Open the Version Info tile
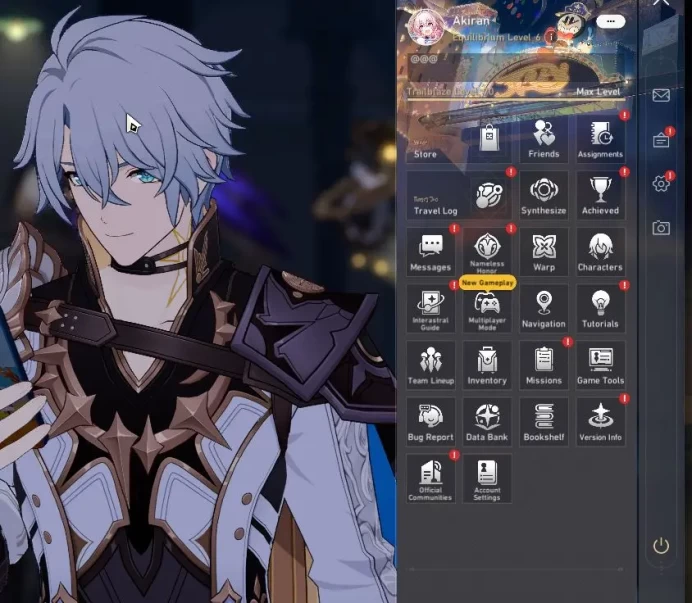 [x=600, y=422]
